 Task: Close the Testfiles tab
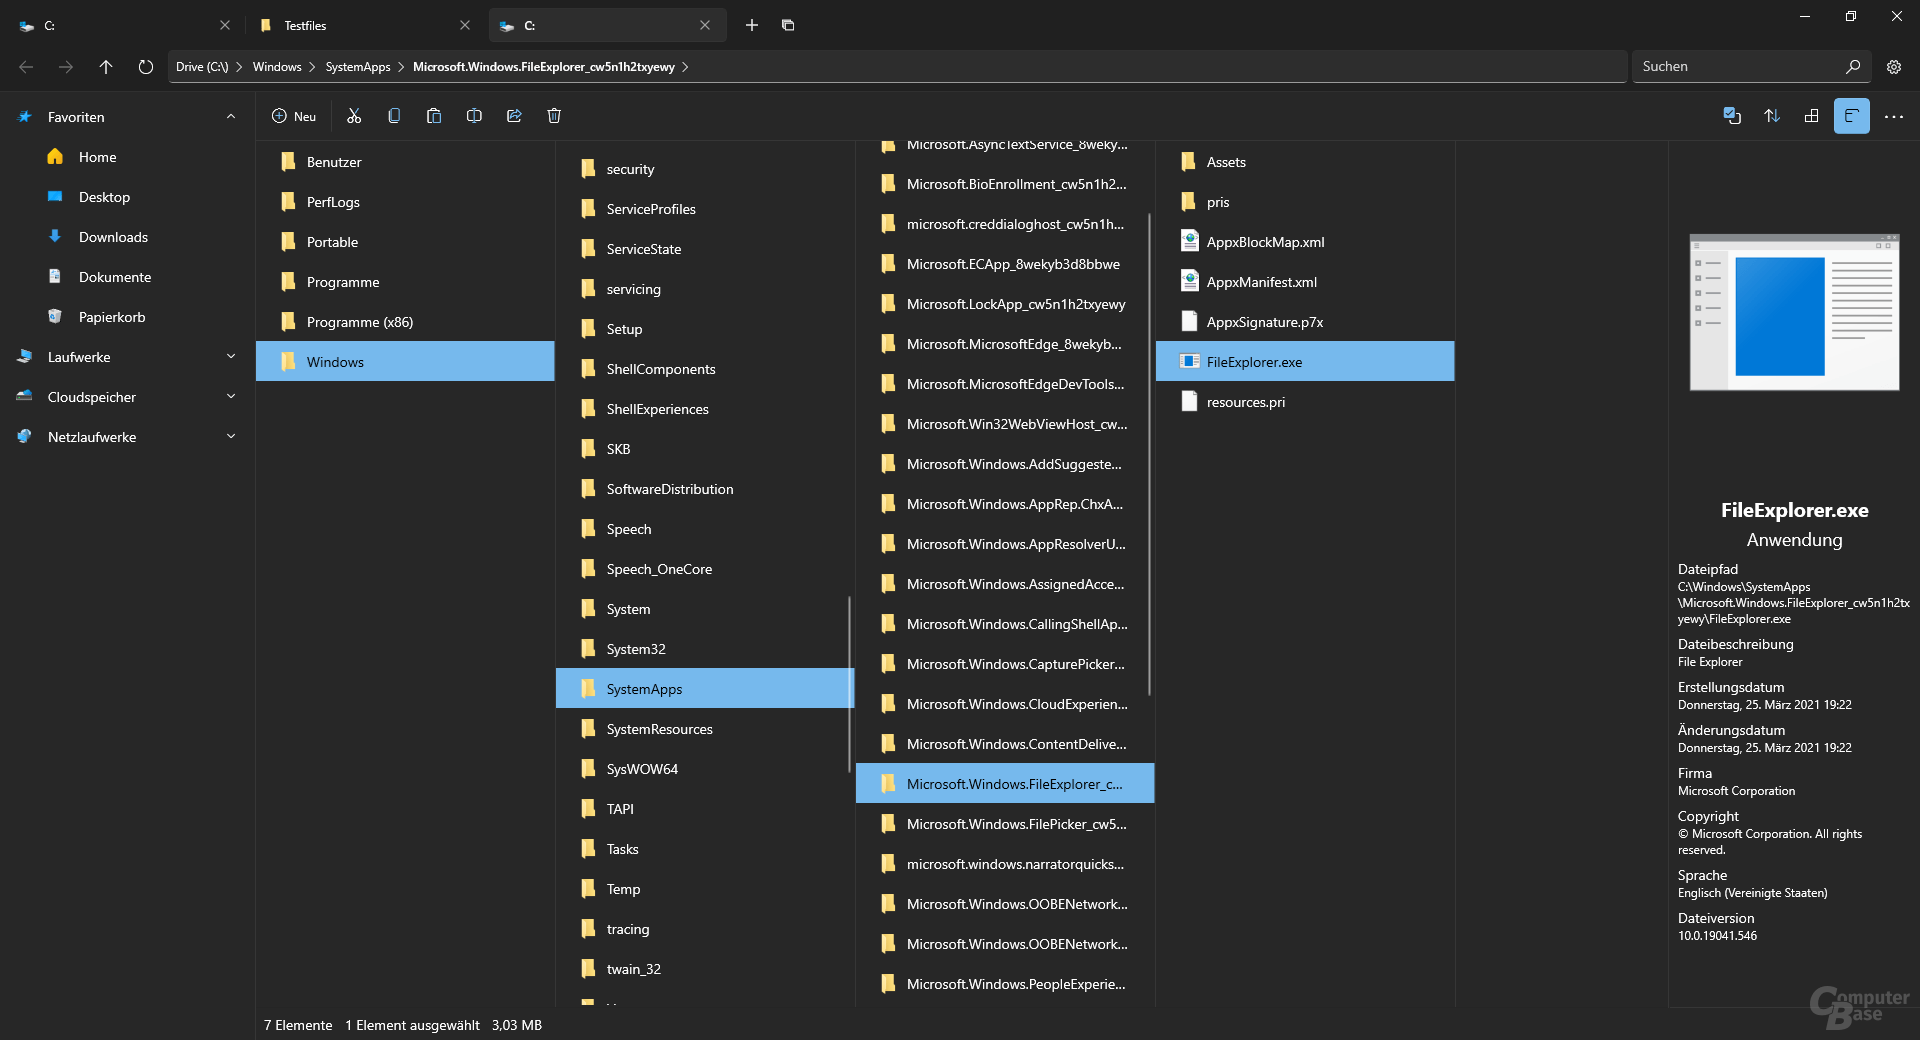point(465,25)
